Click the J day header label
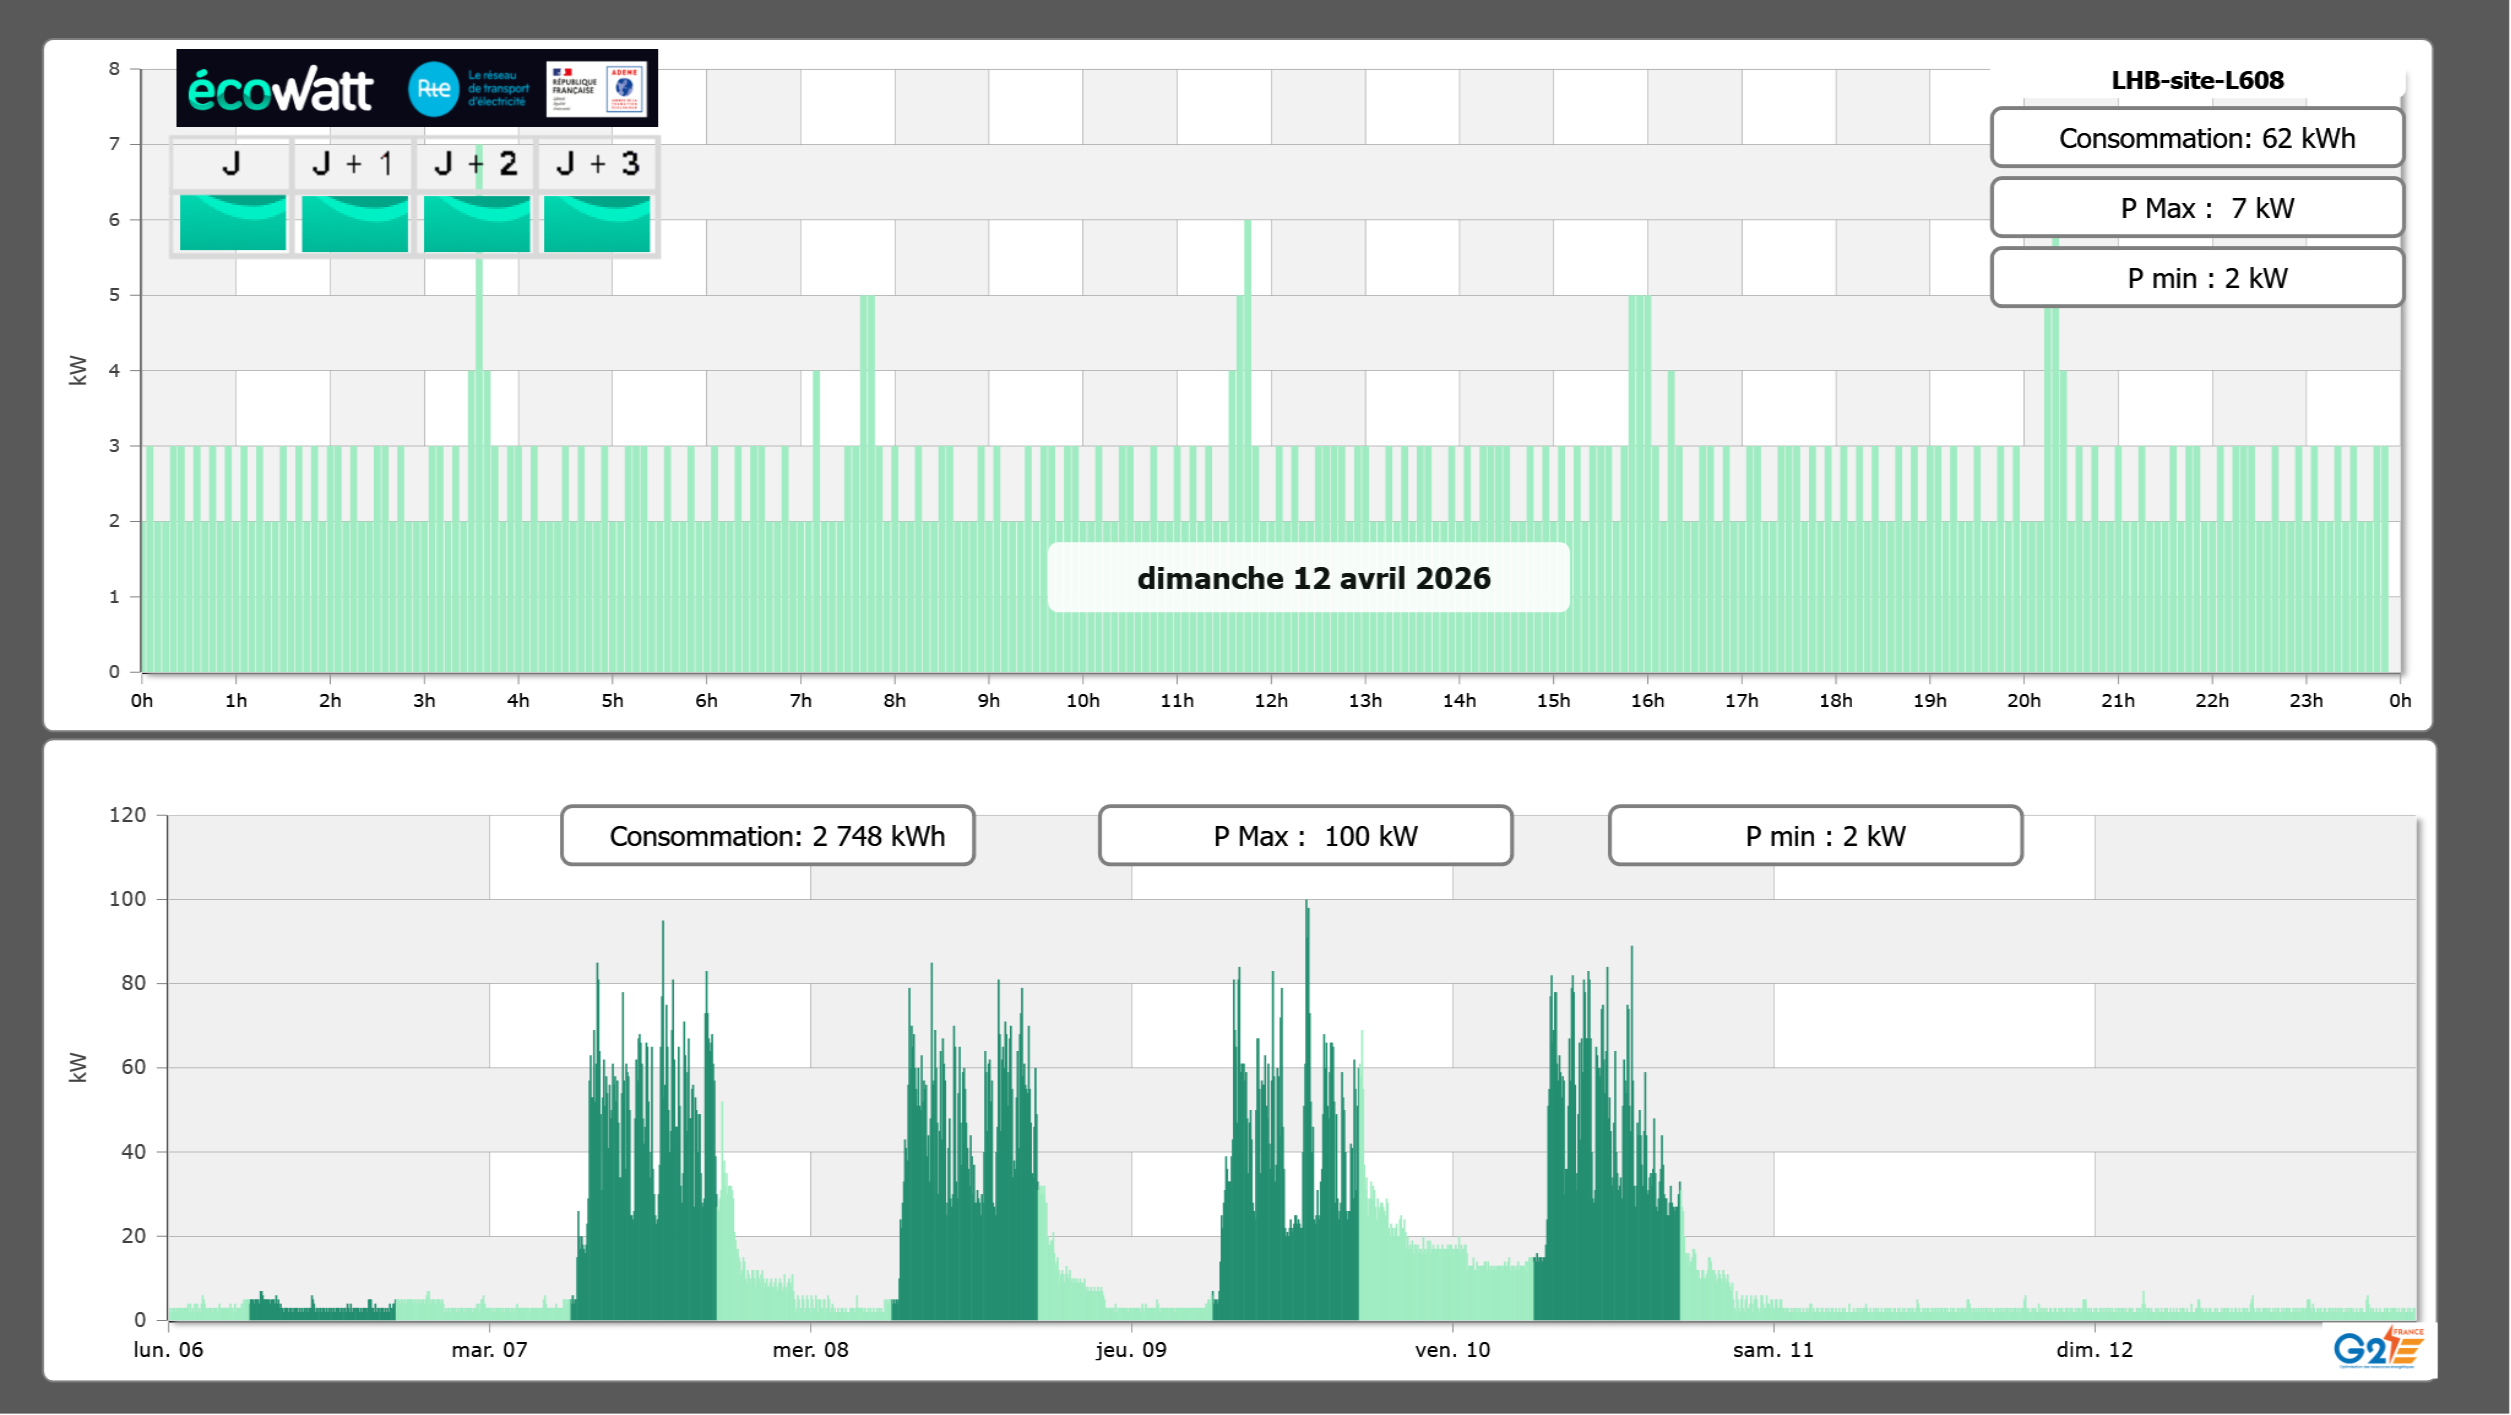This screenshot has height=1415, width=2511. point(231,164)
